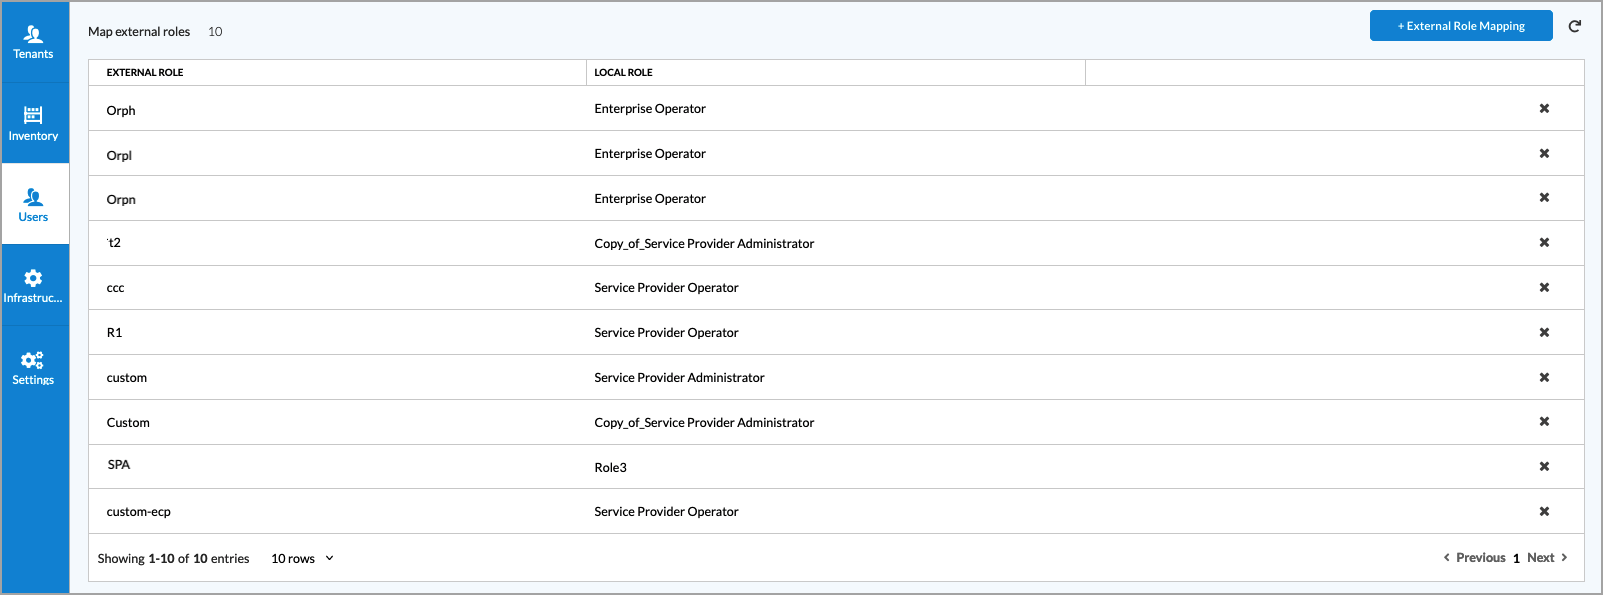Remove the t2 external role mapping
The image size is (1603, 595).
click(x=1544, y=243)
